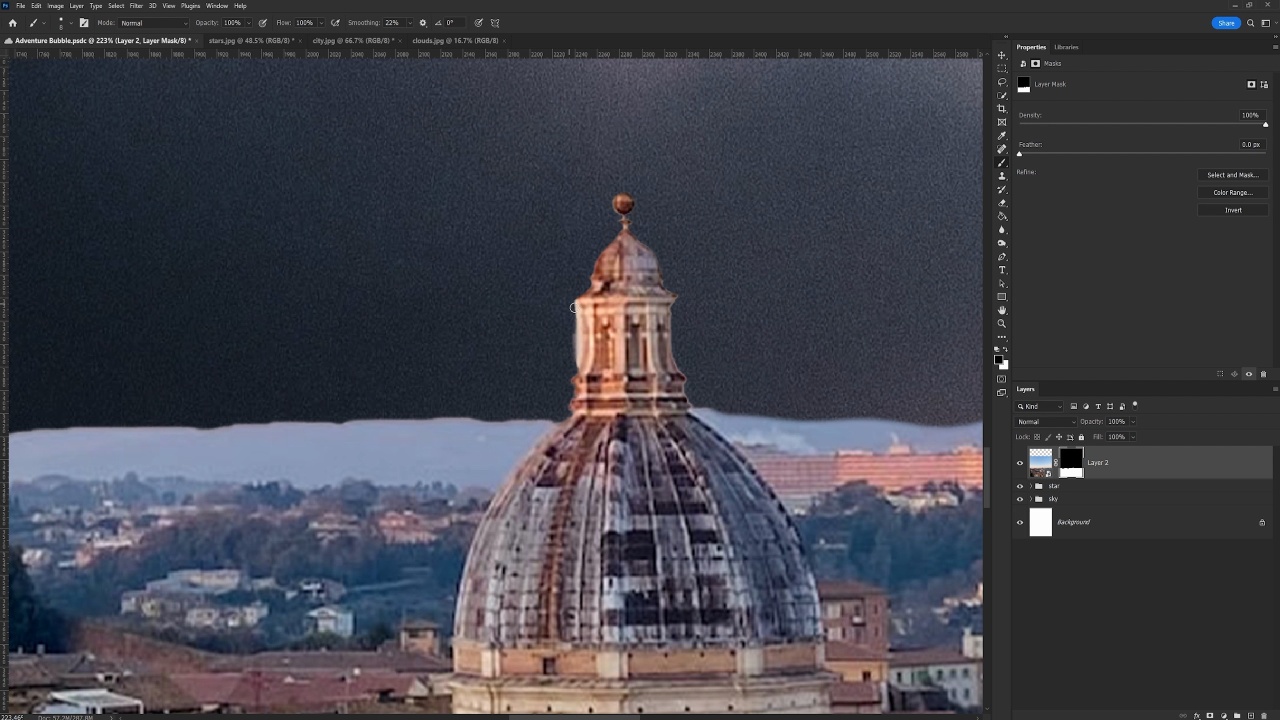
Task: Pick the Eyedropper tool
Action: point(1002,136)
